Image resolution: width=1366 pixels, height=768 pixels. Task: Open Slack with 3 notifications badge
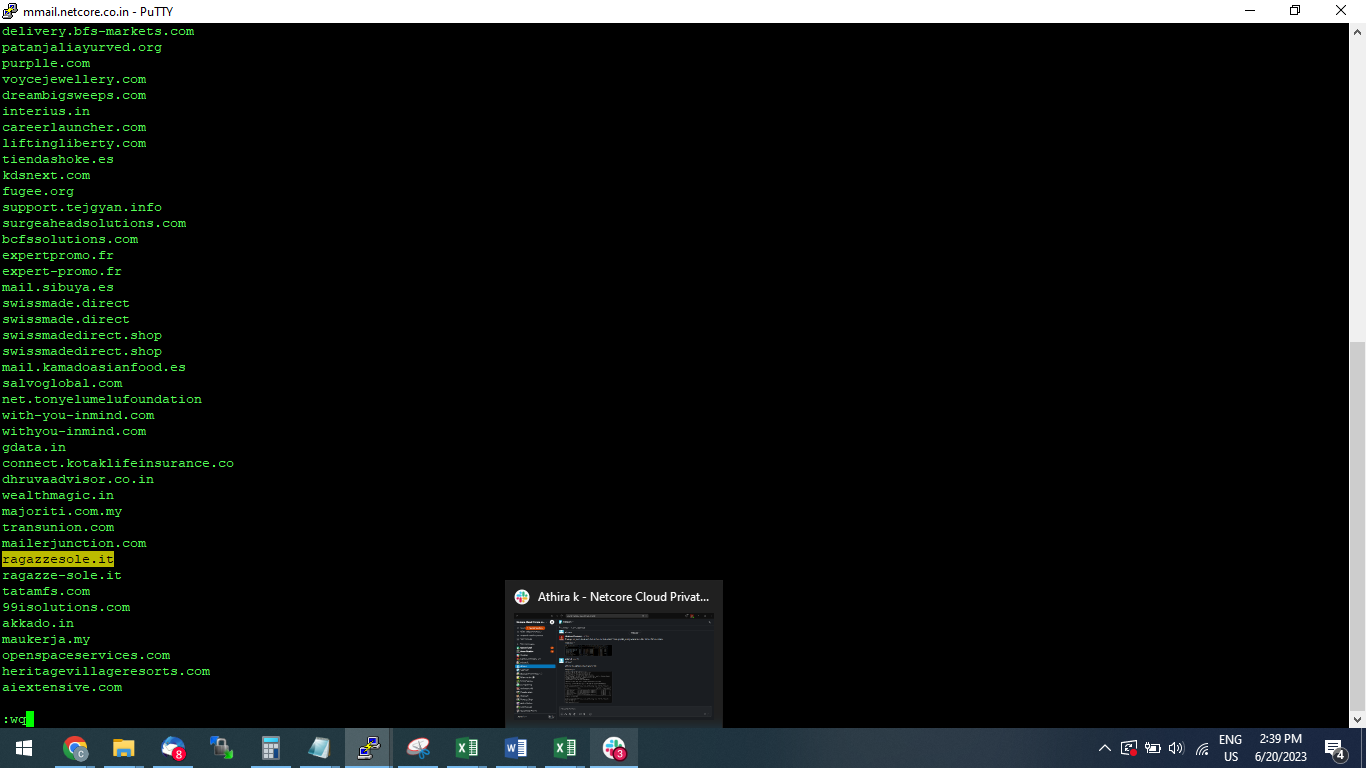[613, 748]
